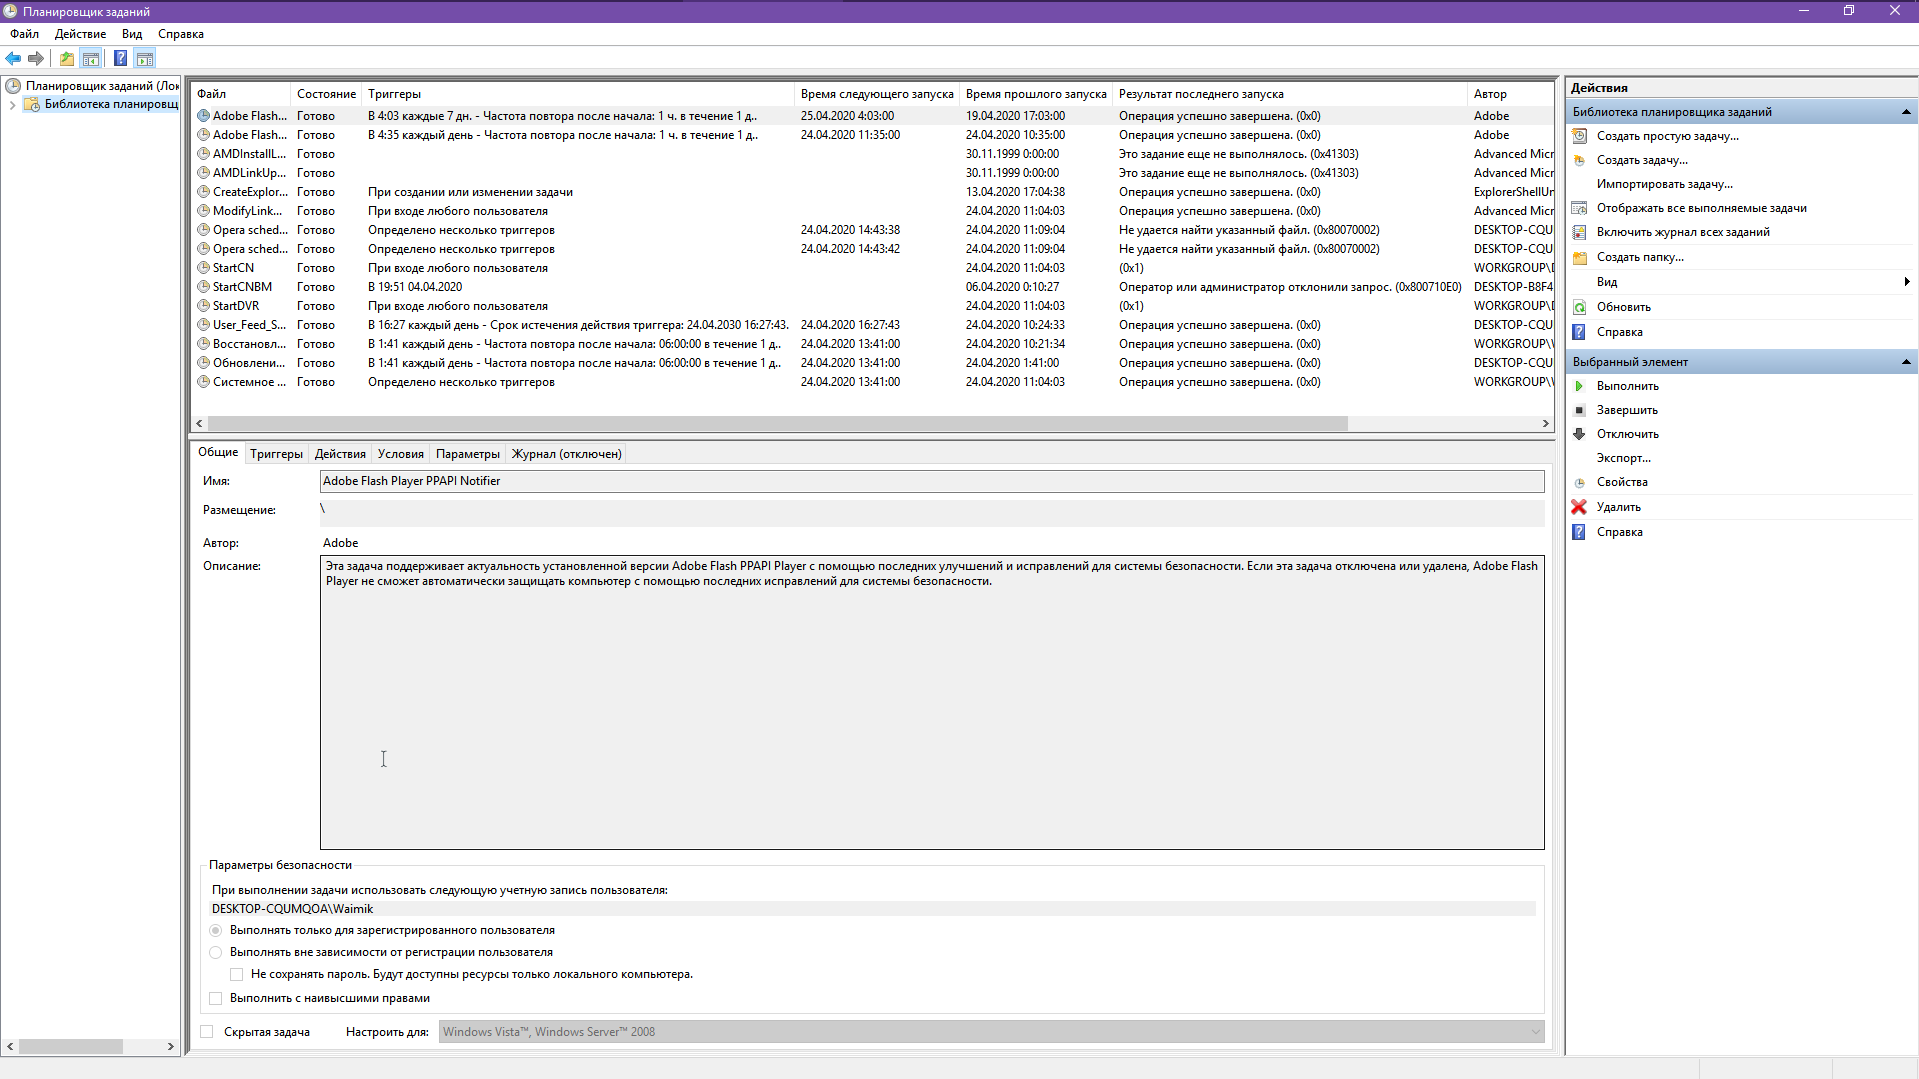This screenshot has height=1079, width=1919.
Task: Click the Task Scheduler Library folder icon
Action: [32, 104]
